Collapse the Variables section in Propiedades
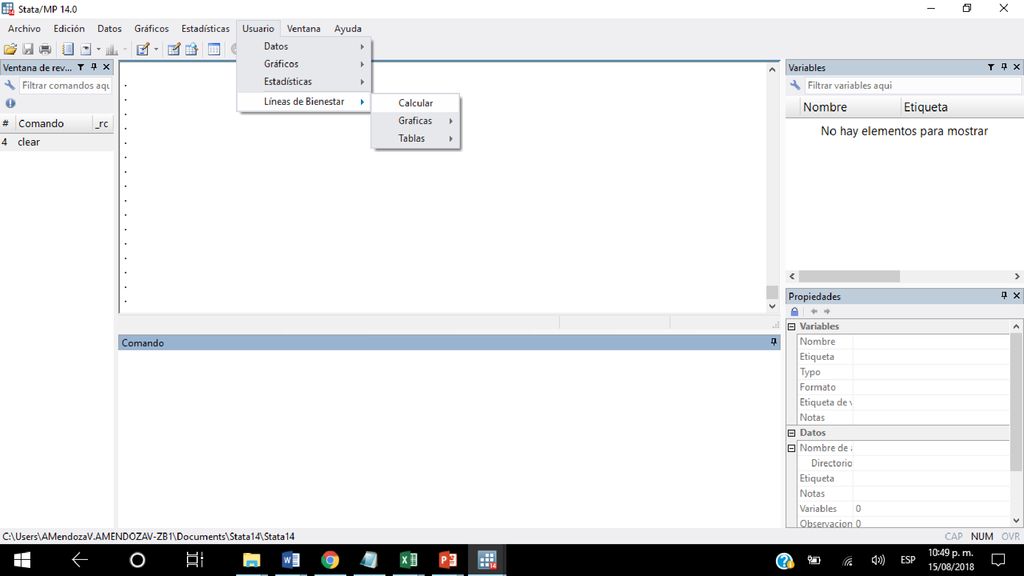This screenshot has height=576, width=1024. point(792,327)
